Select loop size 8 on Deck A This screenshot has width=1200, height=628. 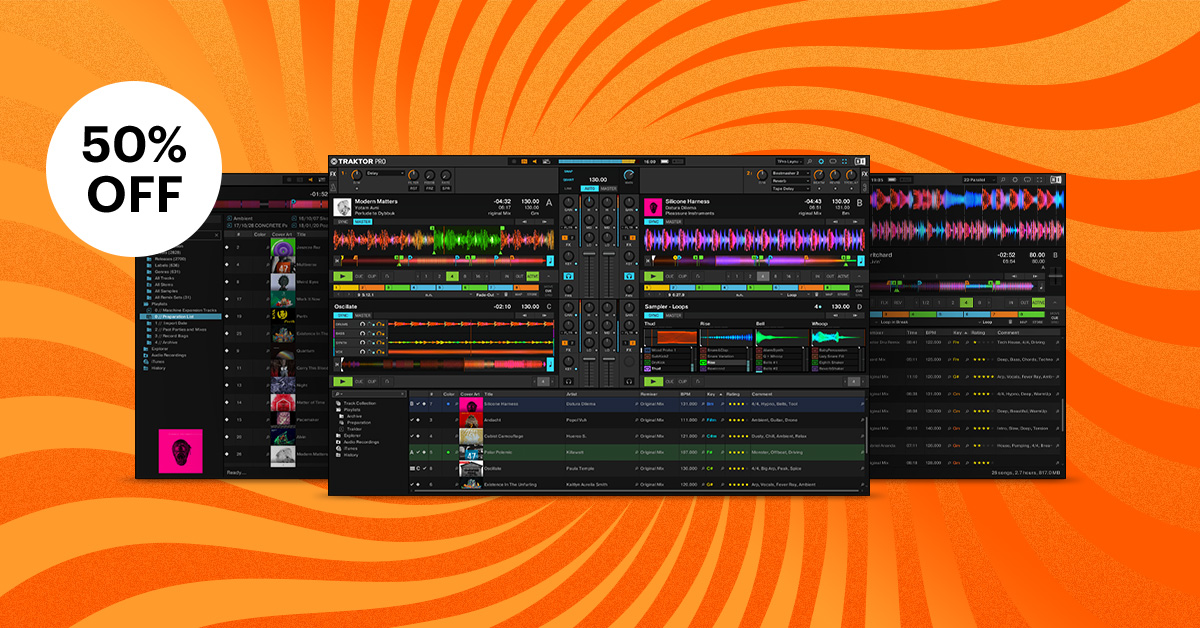click(464, 275)
